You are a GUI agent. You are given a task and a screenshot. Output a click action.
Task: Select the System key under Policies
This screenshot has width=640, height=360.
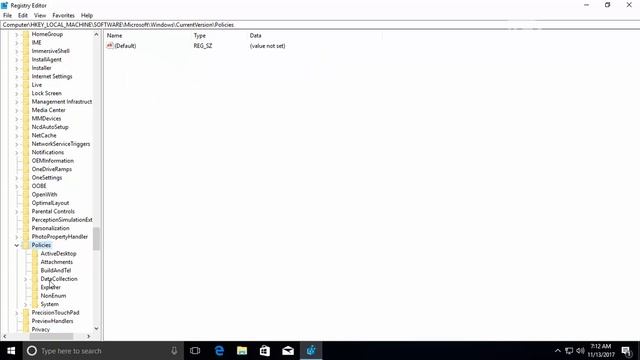click(49, 304)
